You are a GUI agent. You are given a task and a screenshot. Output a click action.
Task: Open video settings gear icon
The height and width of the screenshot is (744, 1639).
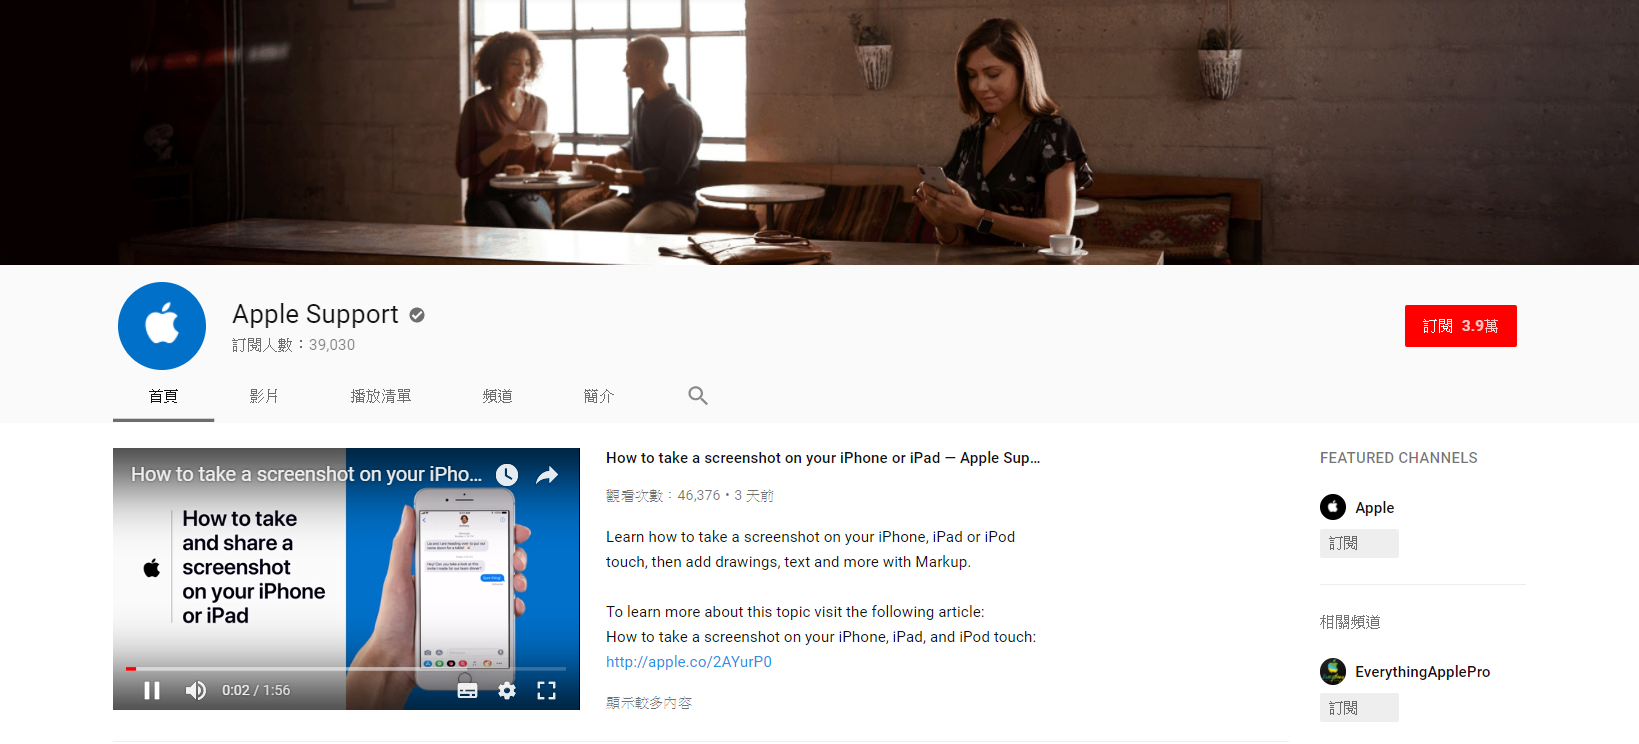(x=507, y=690)
